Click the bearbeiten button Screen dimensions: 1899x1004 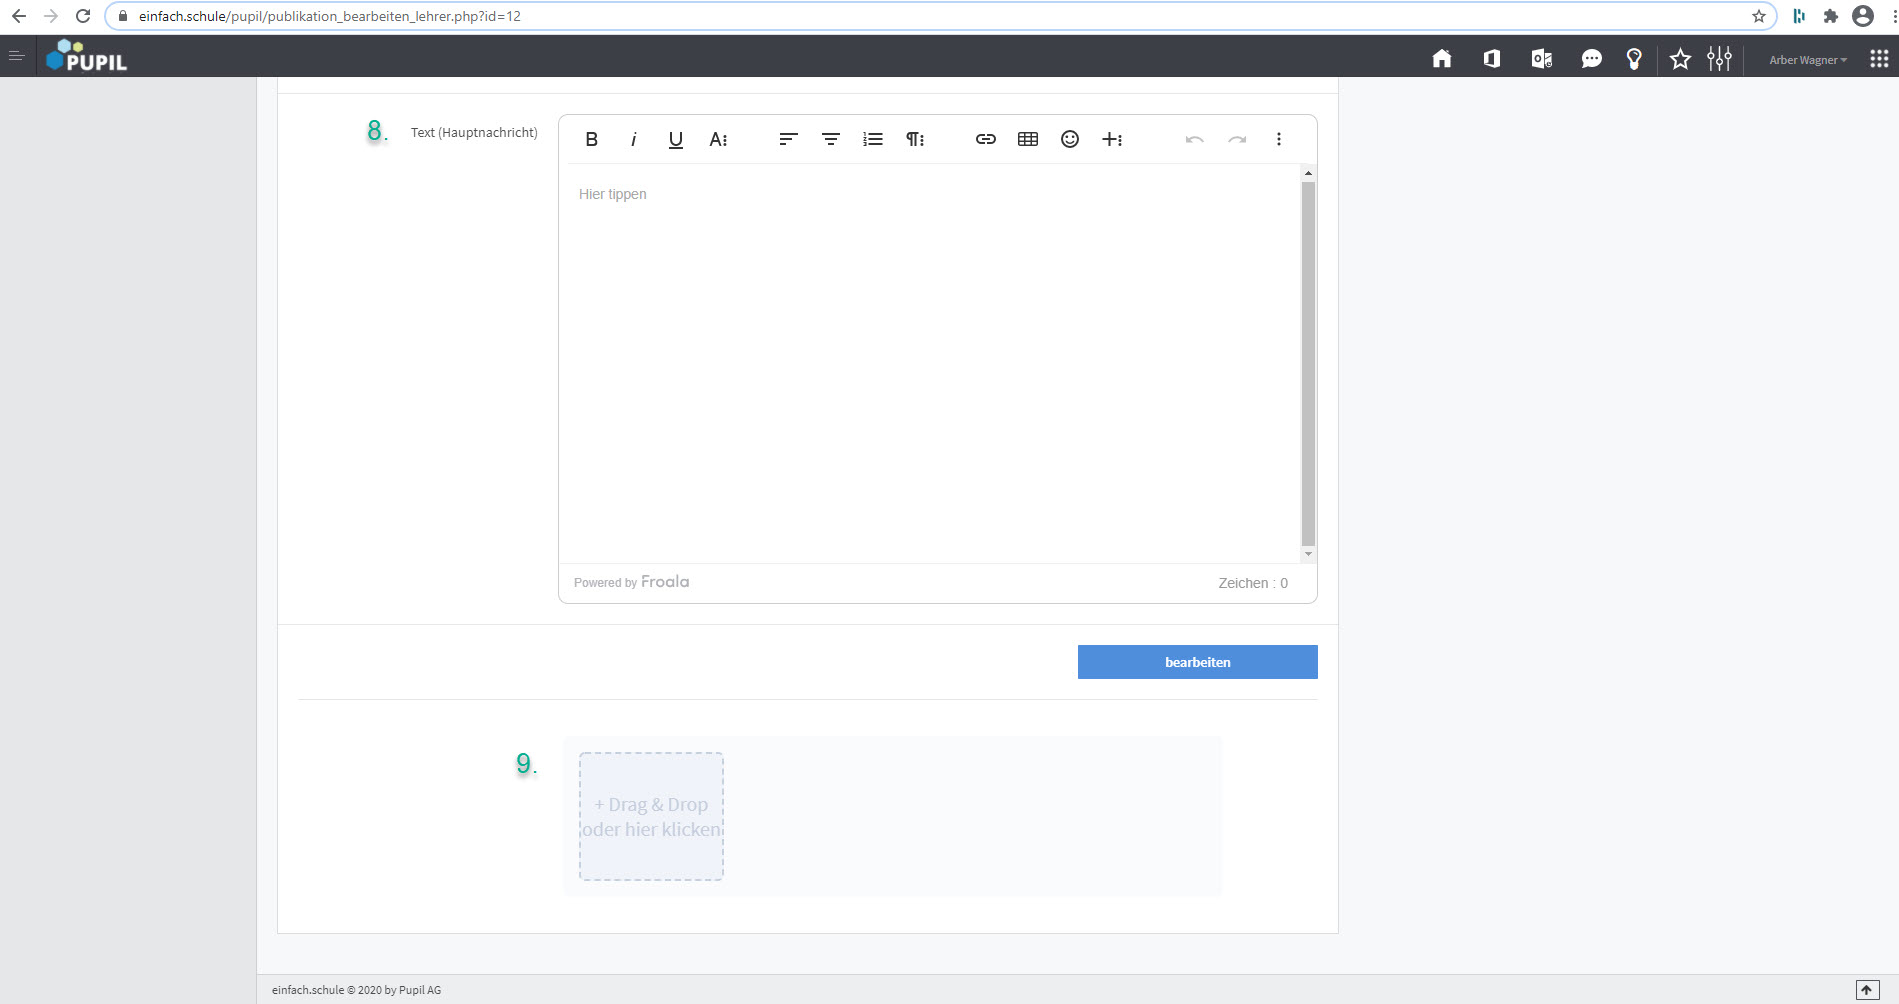(x=1197, y=662)
